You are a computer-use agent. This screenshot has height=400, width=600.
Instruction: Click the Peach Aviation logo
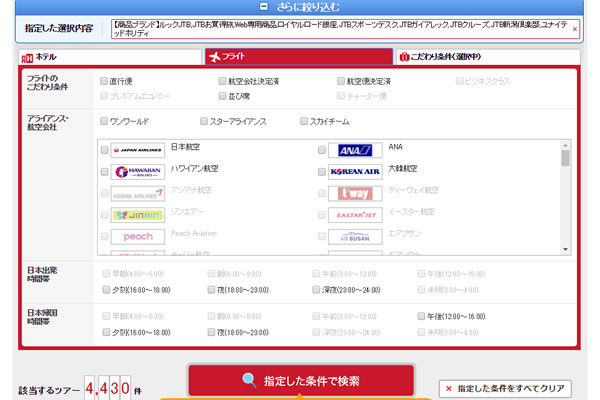click(138, 237)
